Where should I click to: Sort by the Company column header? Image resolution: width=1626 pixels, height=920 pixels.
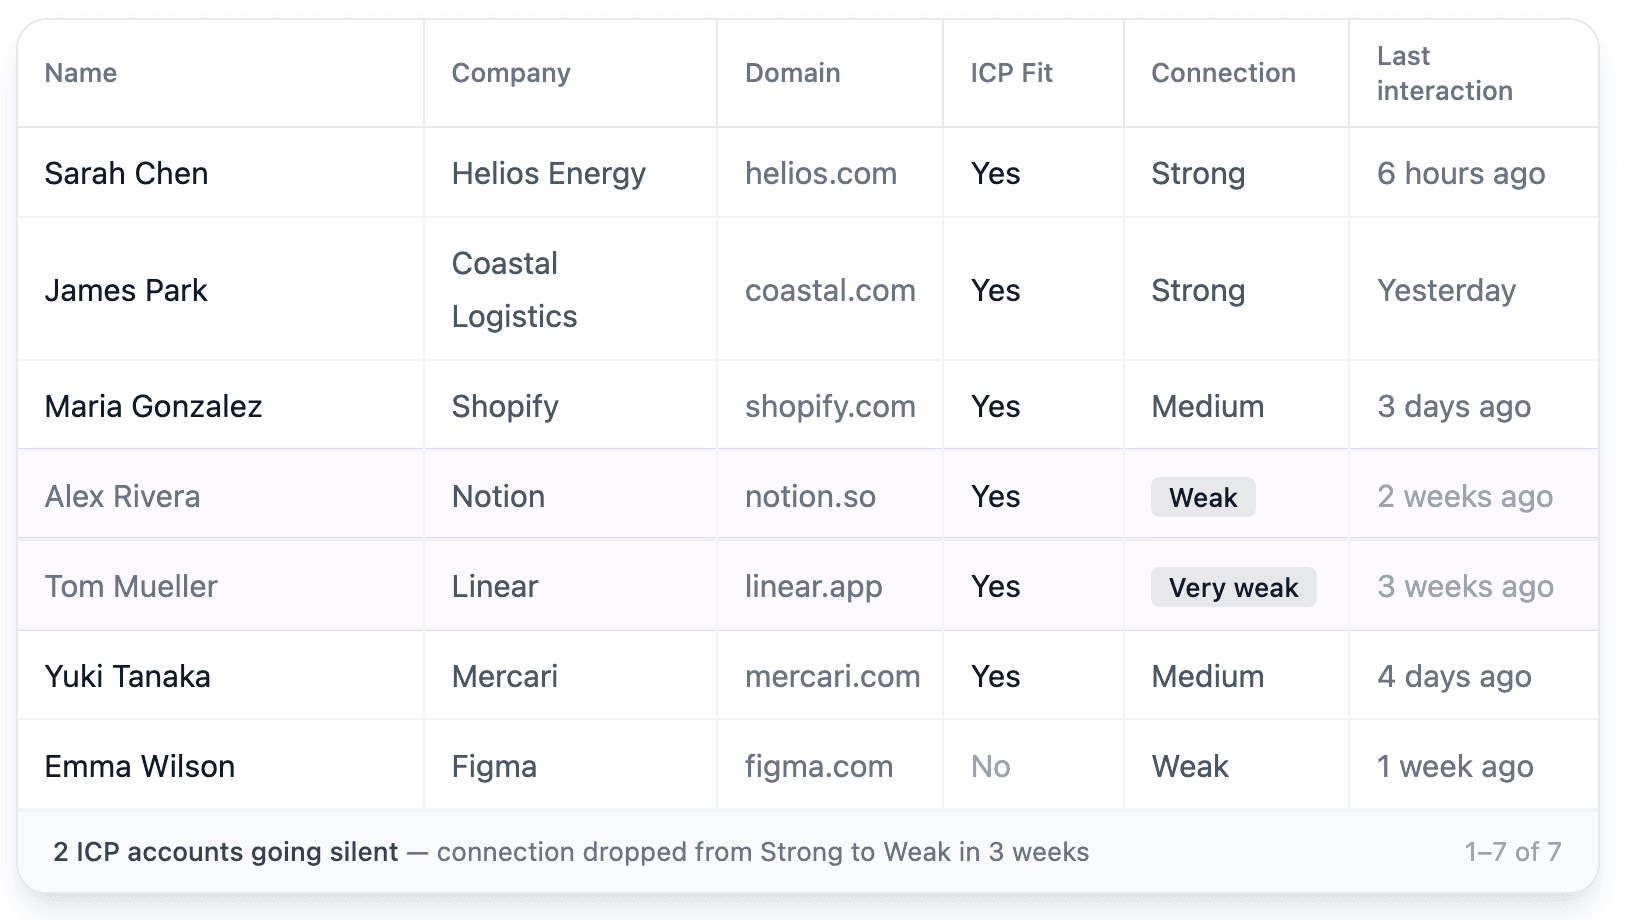(511, 73)
